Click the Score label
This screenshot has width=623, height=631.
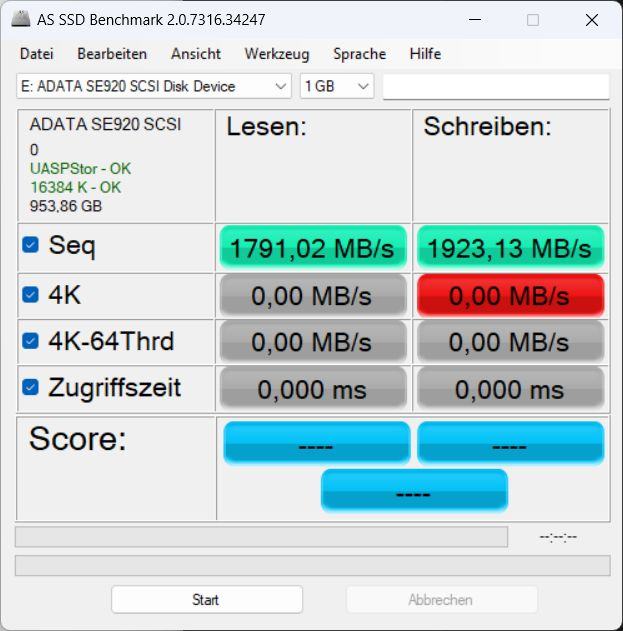78,439
